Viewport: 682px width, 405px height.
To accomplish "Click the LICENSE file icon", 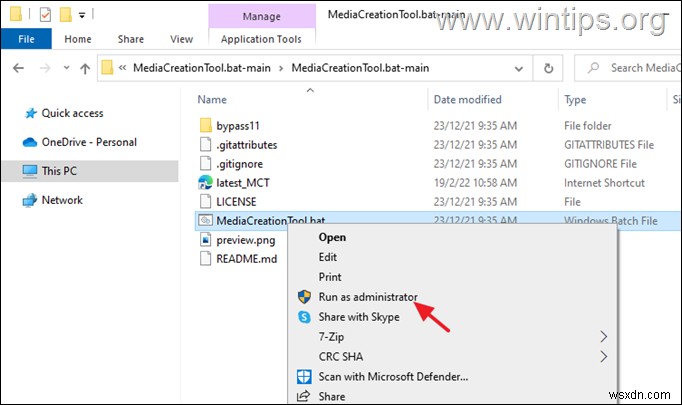I will pyautogui.click(x=205, y=201).
